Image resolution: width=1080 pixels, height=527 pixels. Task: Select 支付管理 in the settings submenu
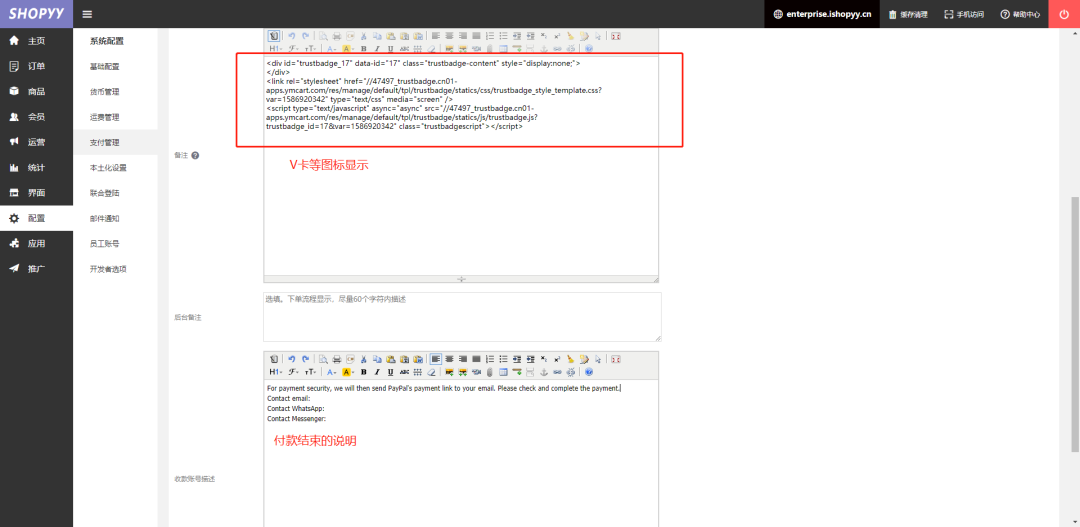(x=104, y=143)
